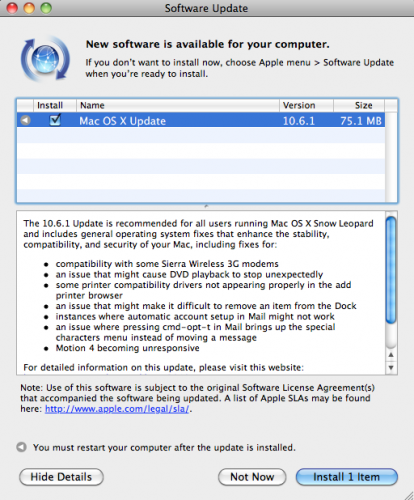Click the window resize grip icon
Image resolution: width=414 pixels, height=500 pixels.
408,495
